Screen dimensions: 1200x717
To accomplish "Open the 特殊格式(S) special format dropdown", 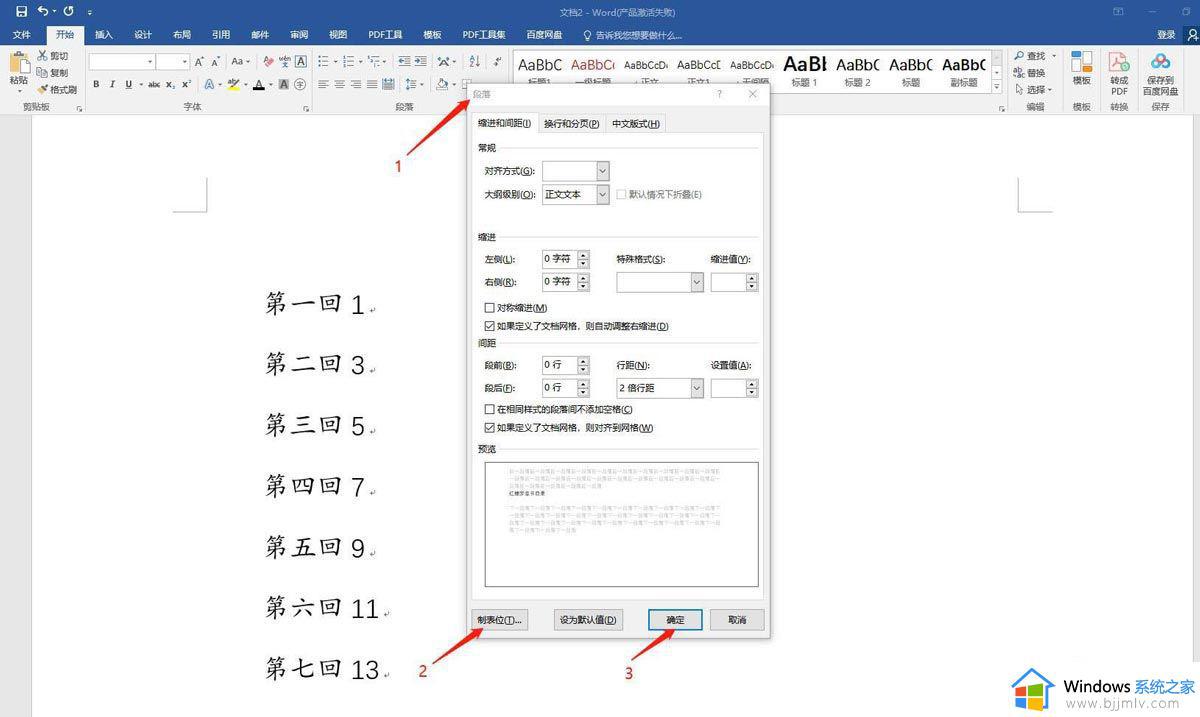I will tap(697, 283).
